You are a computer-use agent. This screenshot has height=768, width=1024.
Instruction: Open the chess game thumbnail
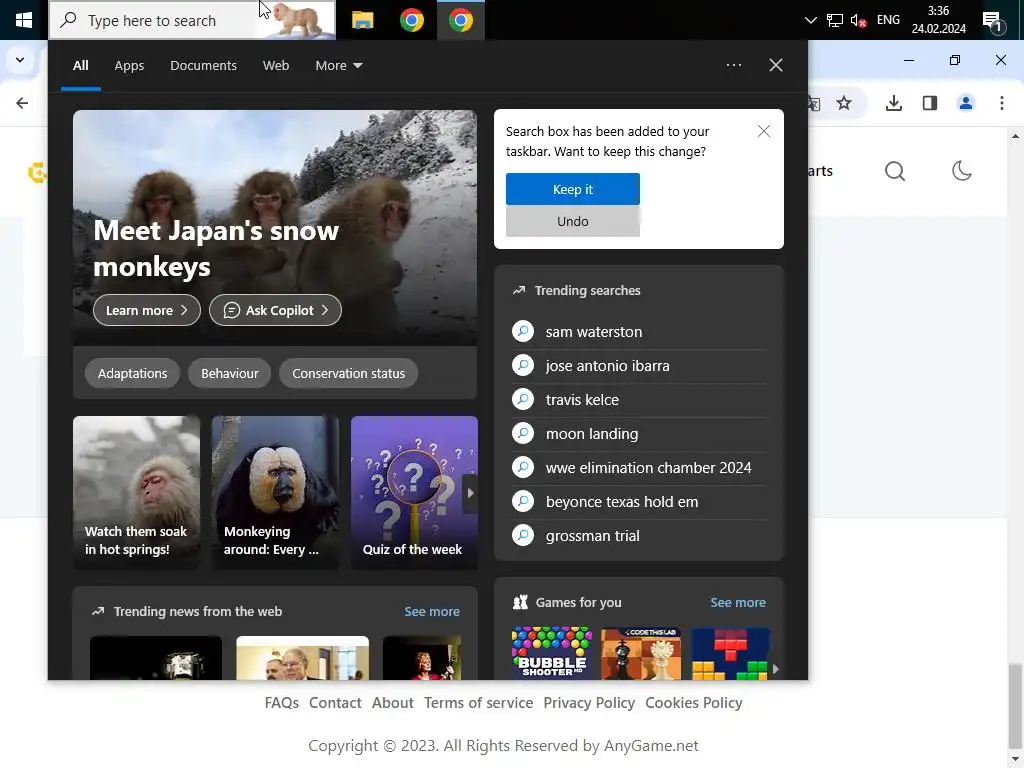pos(641,653)
